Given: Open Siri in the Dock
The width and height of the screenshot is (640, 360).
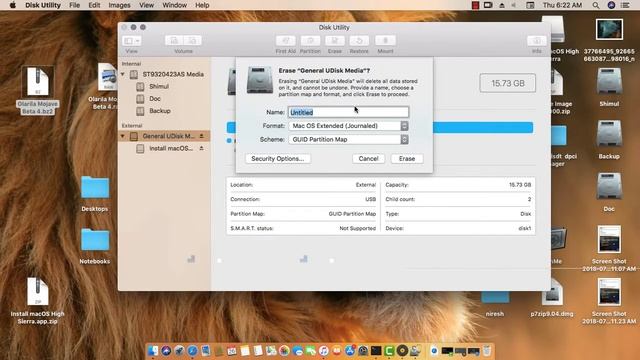Looking at the screenshot, I should point(166,351).
